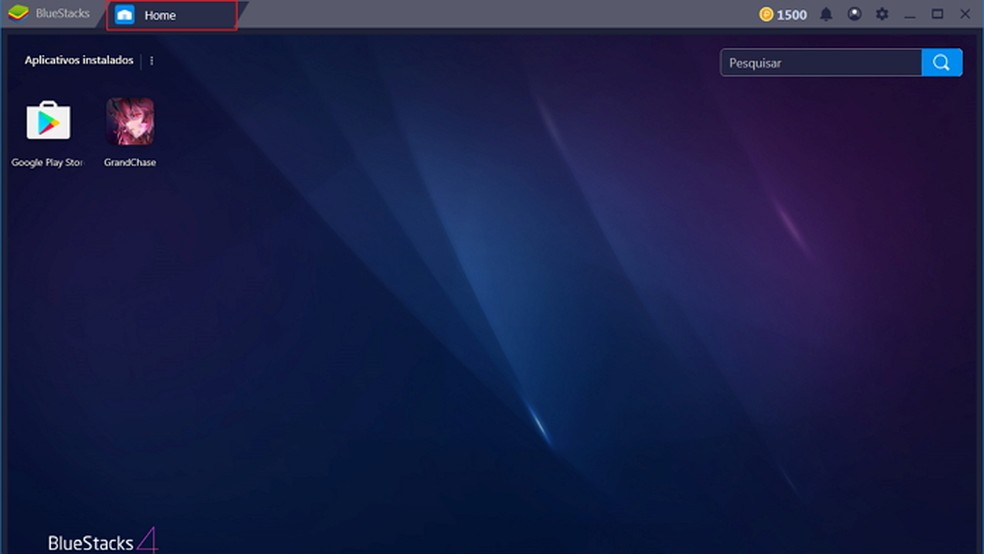Click the GrandChase label text
This screenshot has width=984, height=554.
130,162
